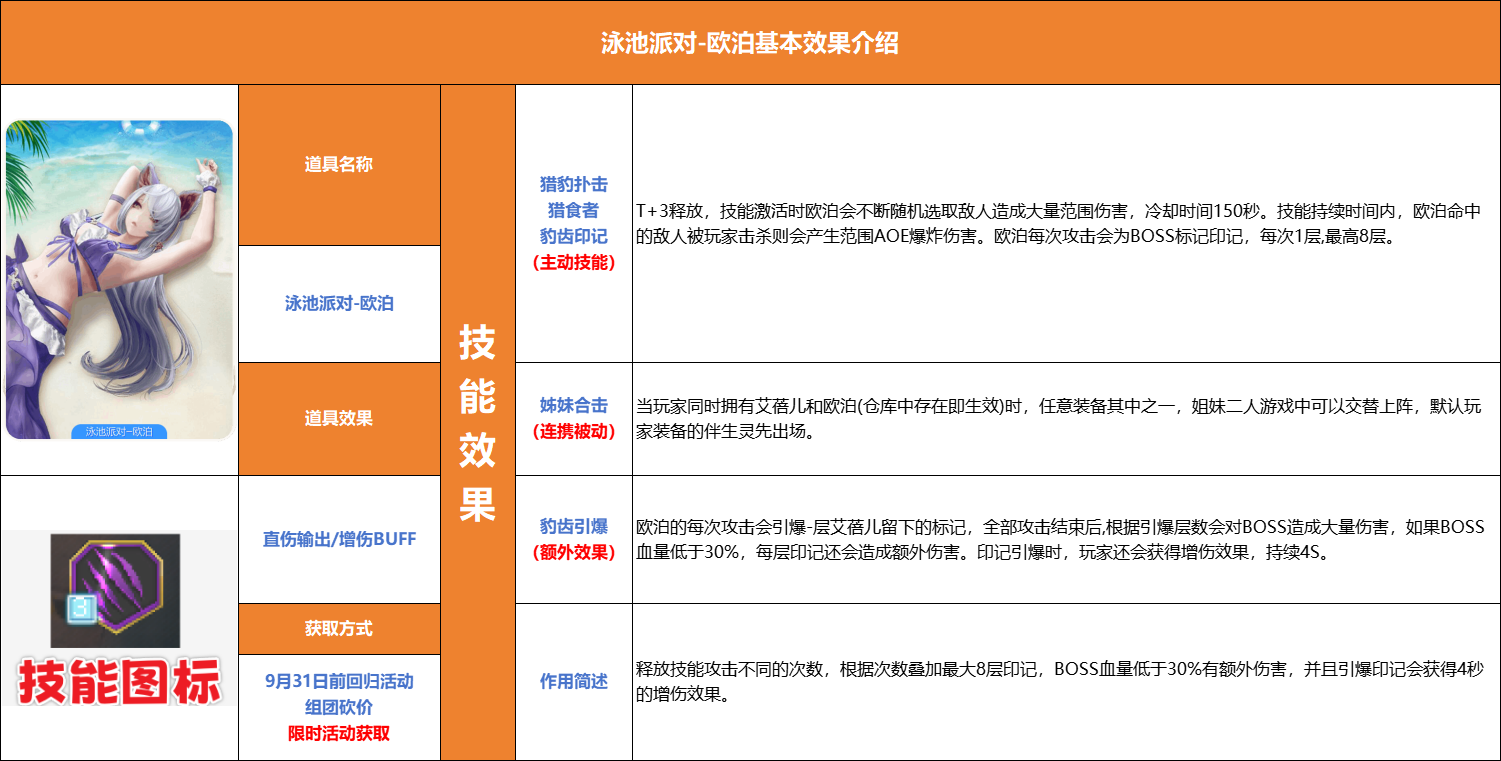This screenshot has height=761, width=1501.
Task: Click the 豹齿引爆 skill name
Action: click(x=574, y=526)
